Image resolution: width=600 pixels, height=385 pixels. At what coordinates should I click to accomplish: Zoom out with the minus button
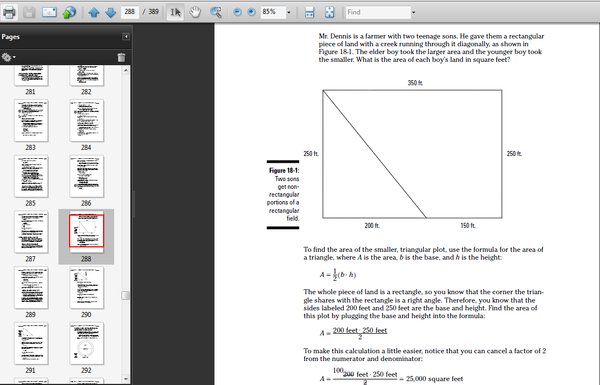coord(237,12)
